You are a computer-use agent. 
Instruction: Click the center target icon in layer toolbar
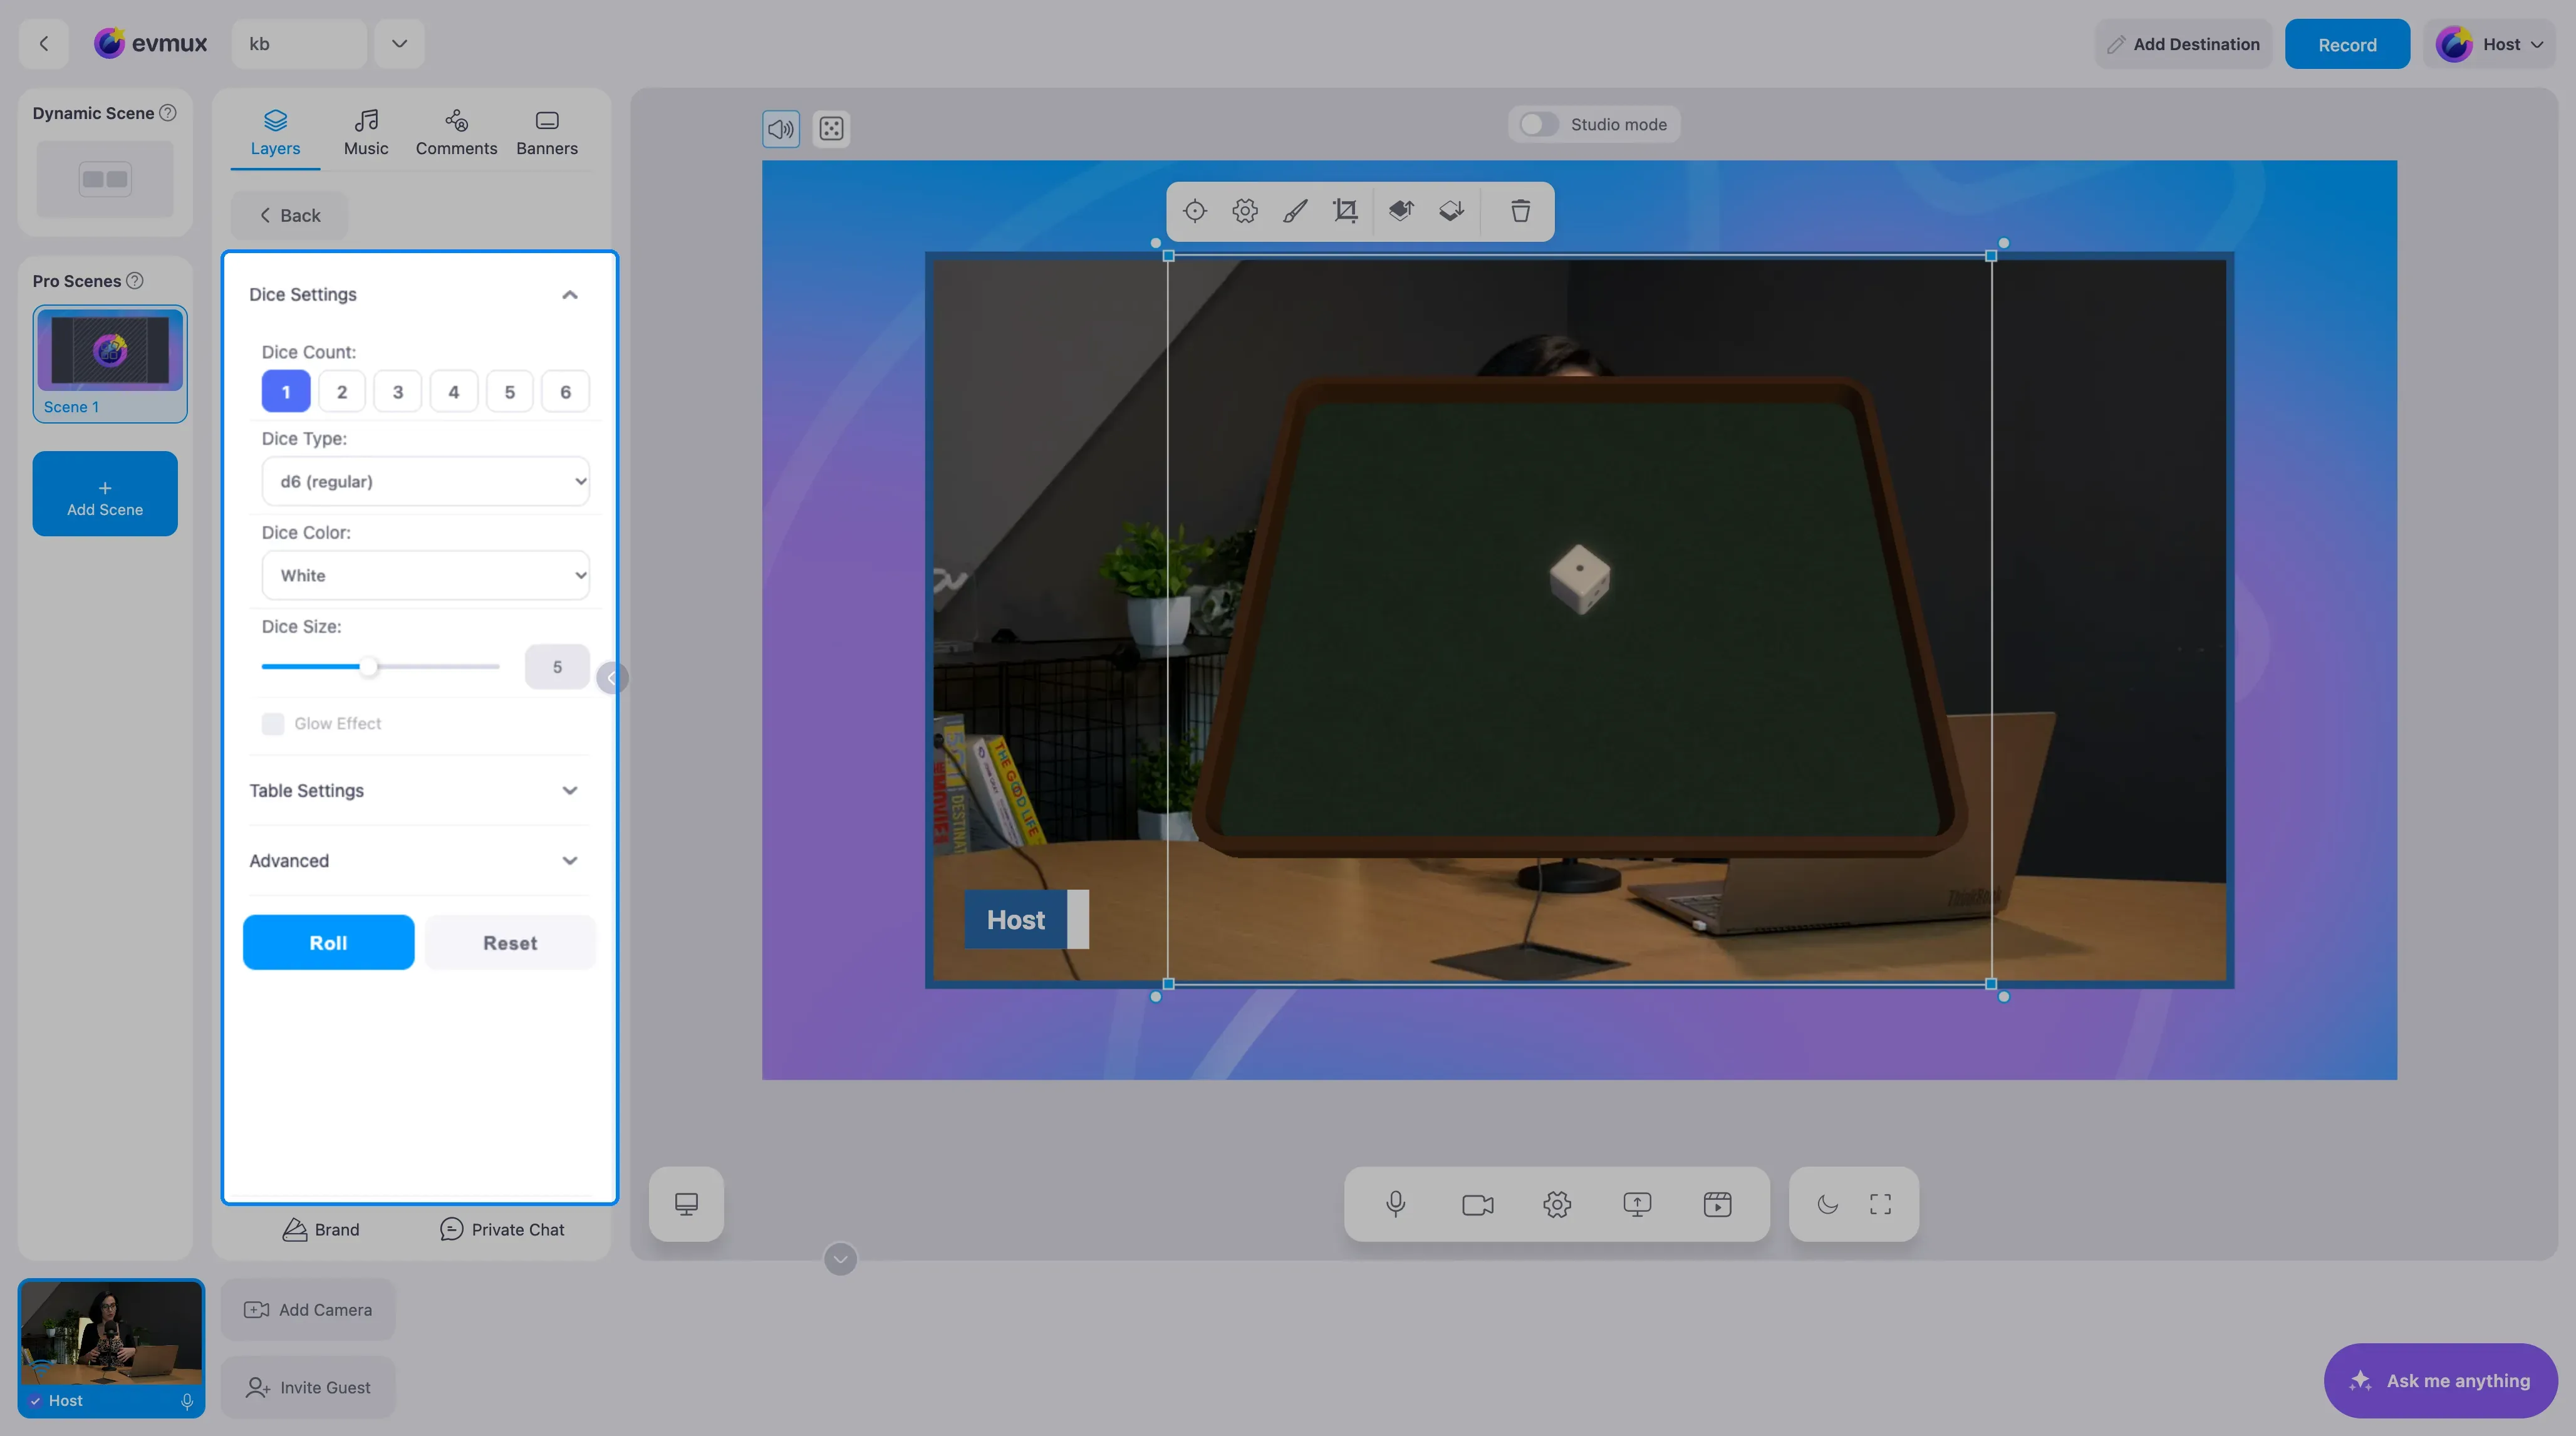click(x=1195, y=211)
